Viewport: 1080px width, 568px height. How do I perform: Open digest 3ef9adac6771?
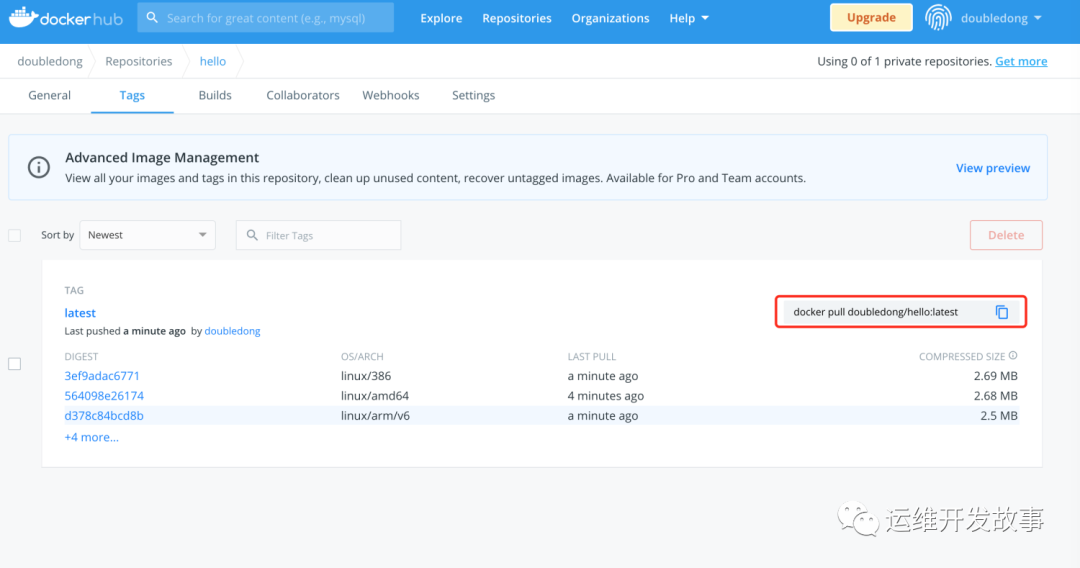tap(102, 376)
